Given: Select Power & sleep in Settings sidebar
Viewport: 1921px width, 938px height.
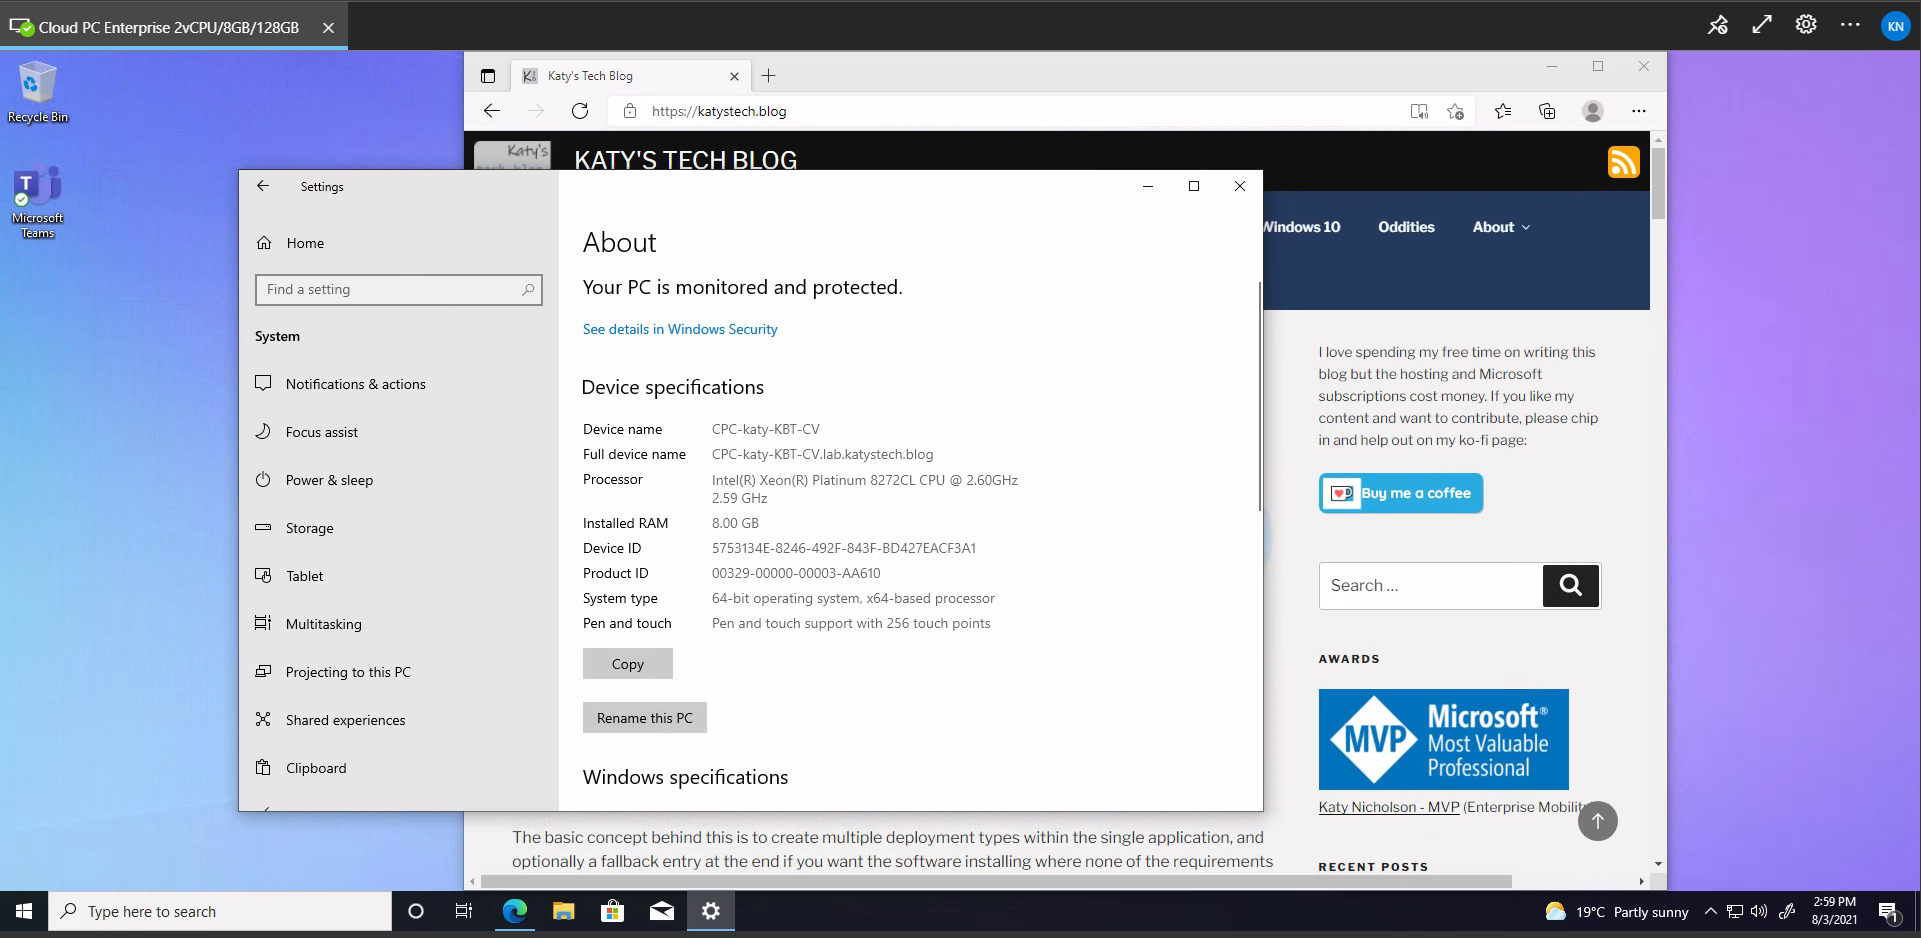Looking at the screenshot, I should (329, 480).
